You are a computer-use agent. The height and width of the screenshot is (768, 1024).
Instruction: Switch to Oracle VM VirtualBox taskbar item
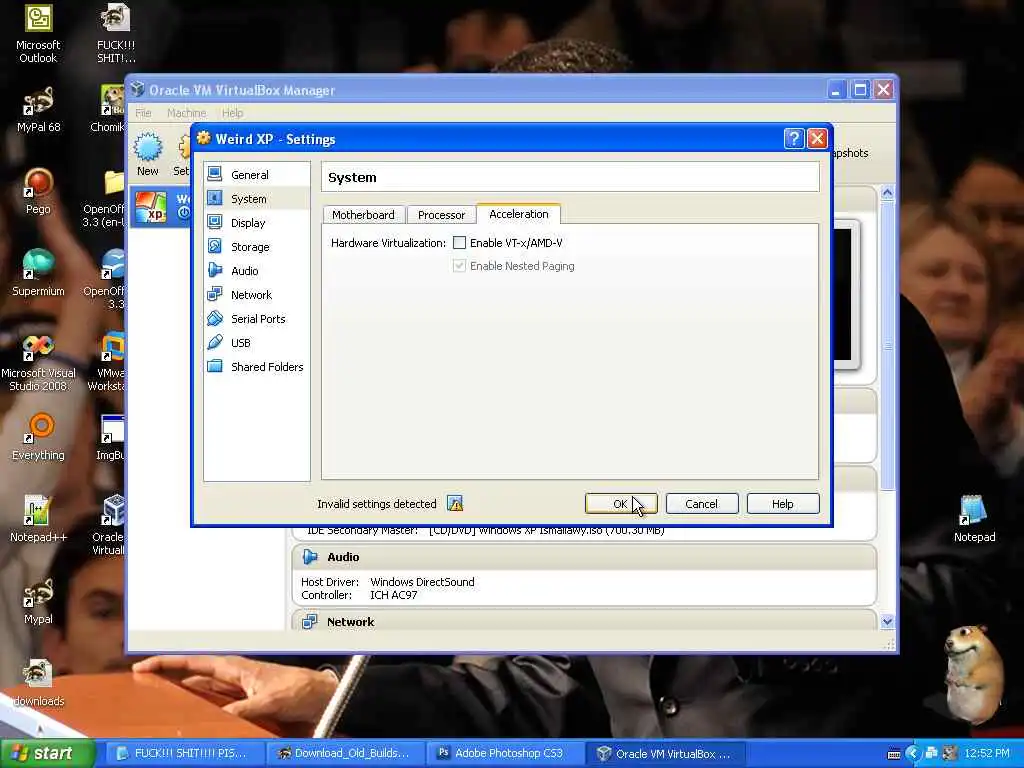[665, 753]
